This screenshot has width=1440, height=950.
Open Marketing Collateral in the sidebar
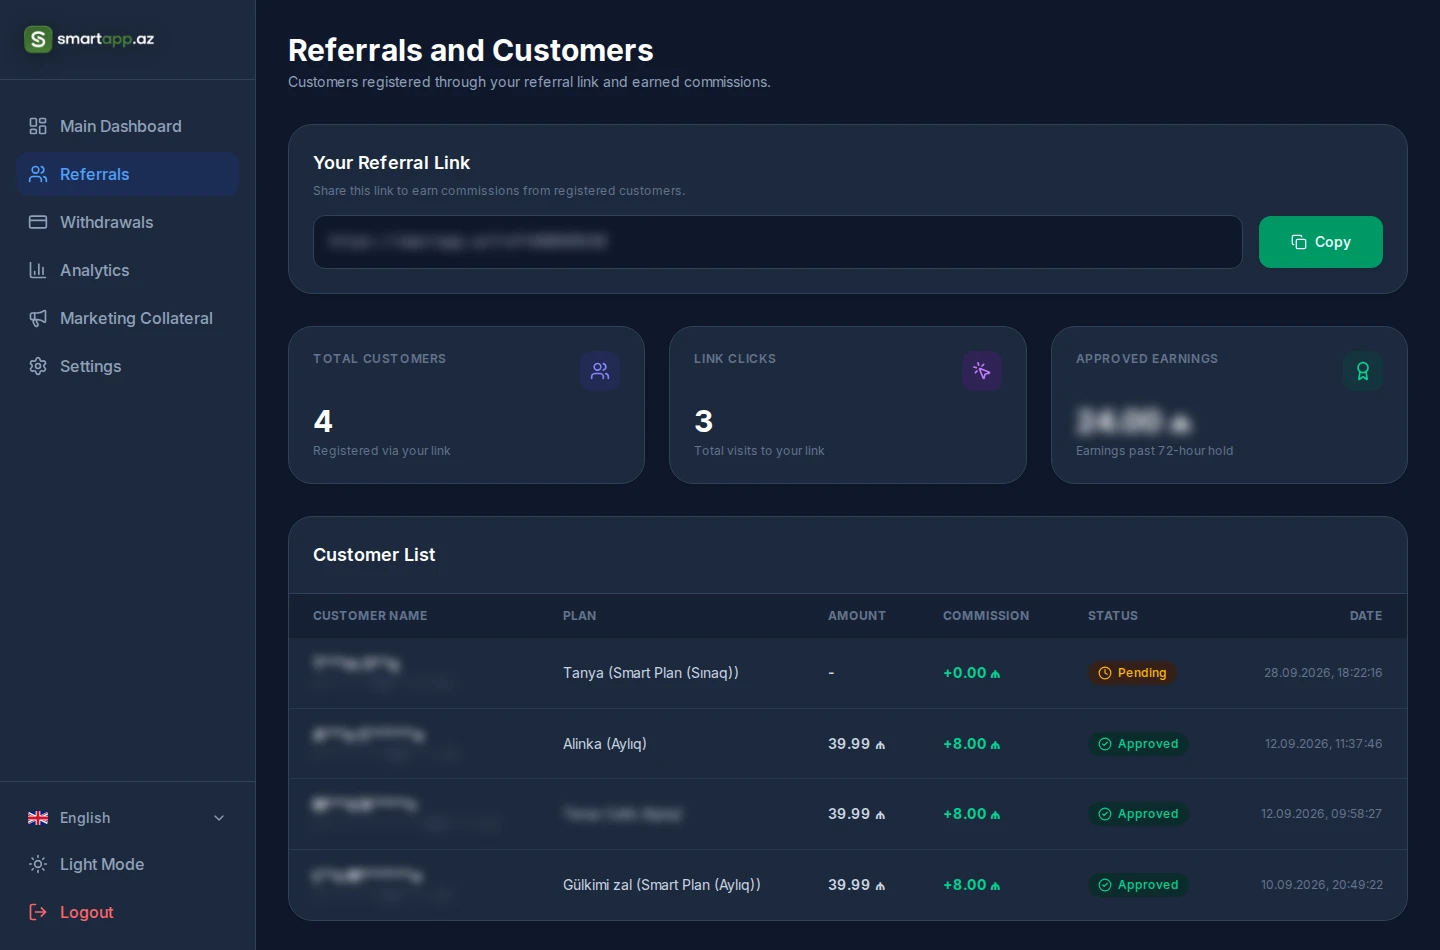point(128,318)
